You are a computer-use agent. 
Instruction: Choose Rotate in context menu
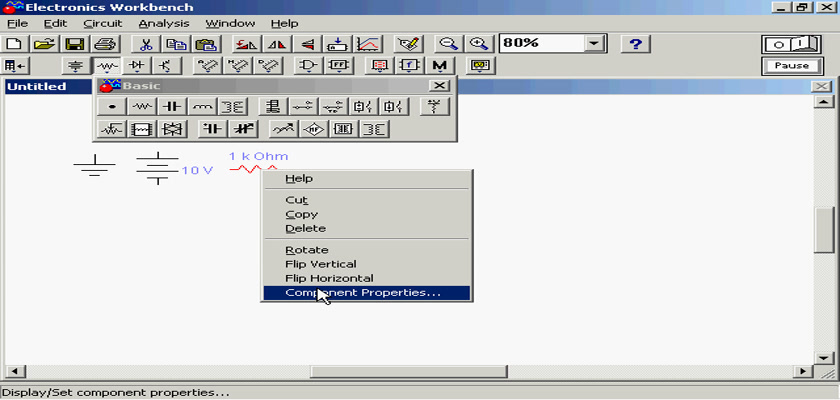pos(366,250)
